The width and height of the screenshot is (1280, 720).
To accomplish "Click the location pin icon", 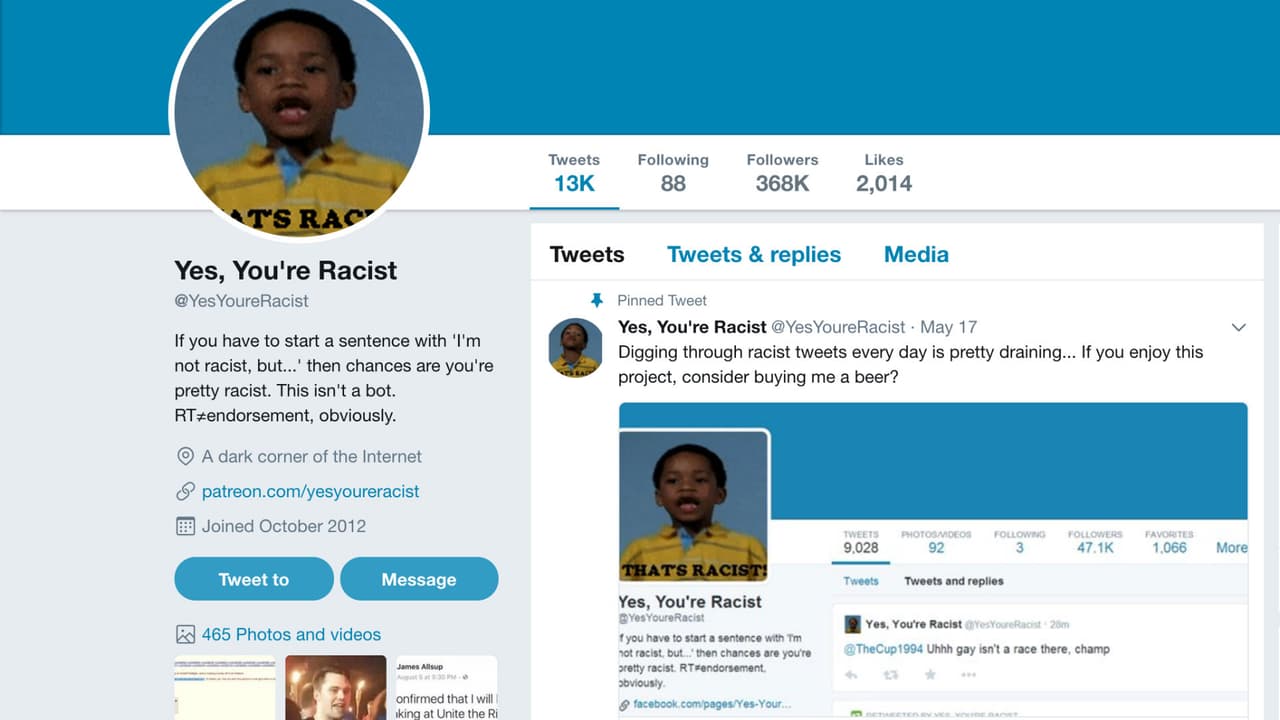I will pos(185,456).
